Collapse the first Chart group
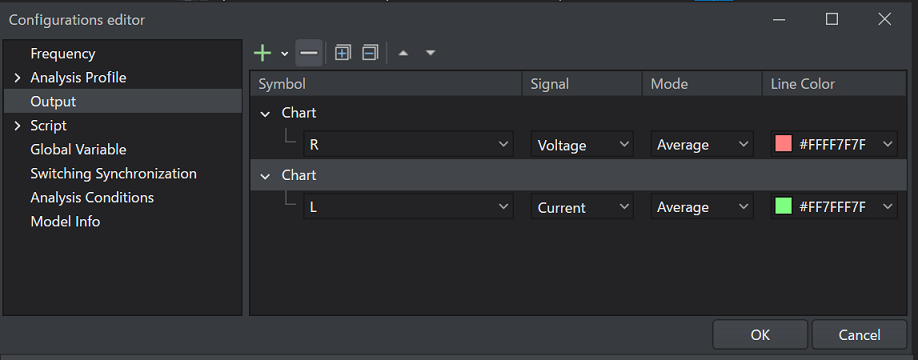Image resolution: width=918 pixels, height=360 pixels. click(266, 114)
